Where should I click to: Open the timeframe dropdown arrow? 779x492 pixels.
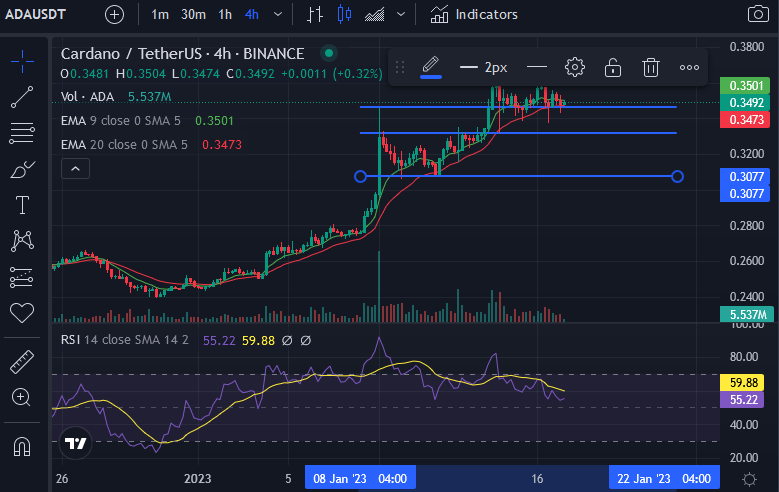coord(278,14)
